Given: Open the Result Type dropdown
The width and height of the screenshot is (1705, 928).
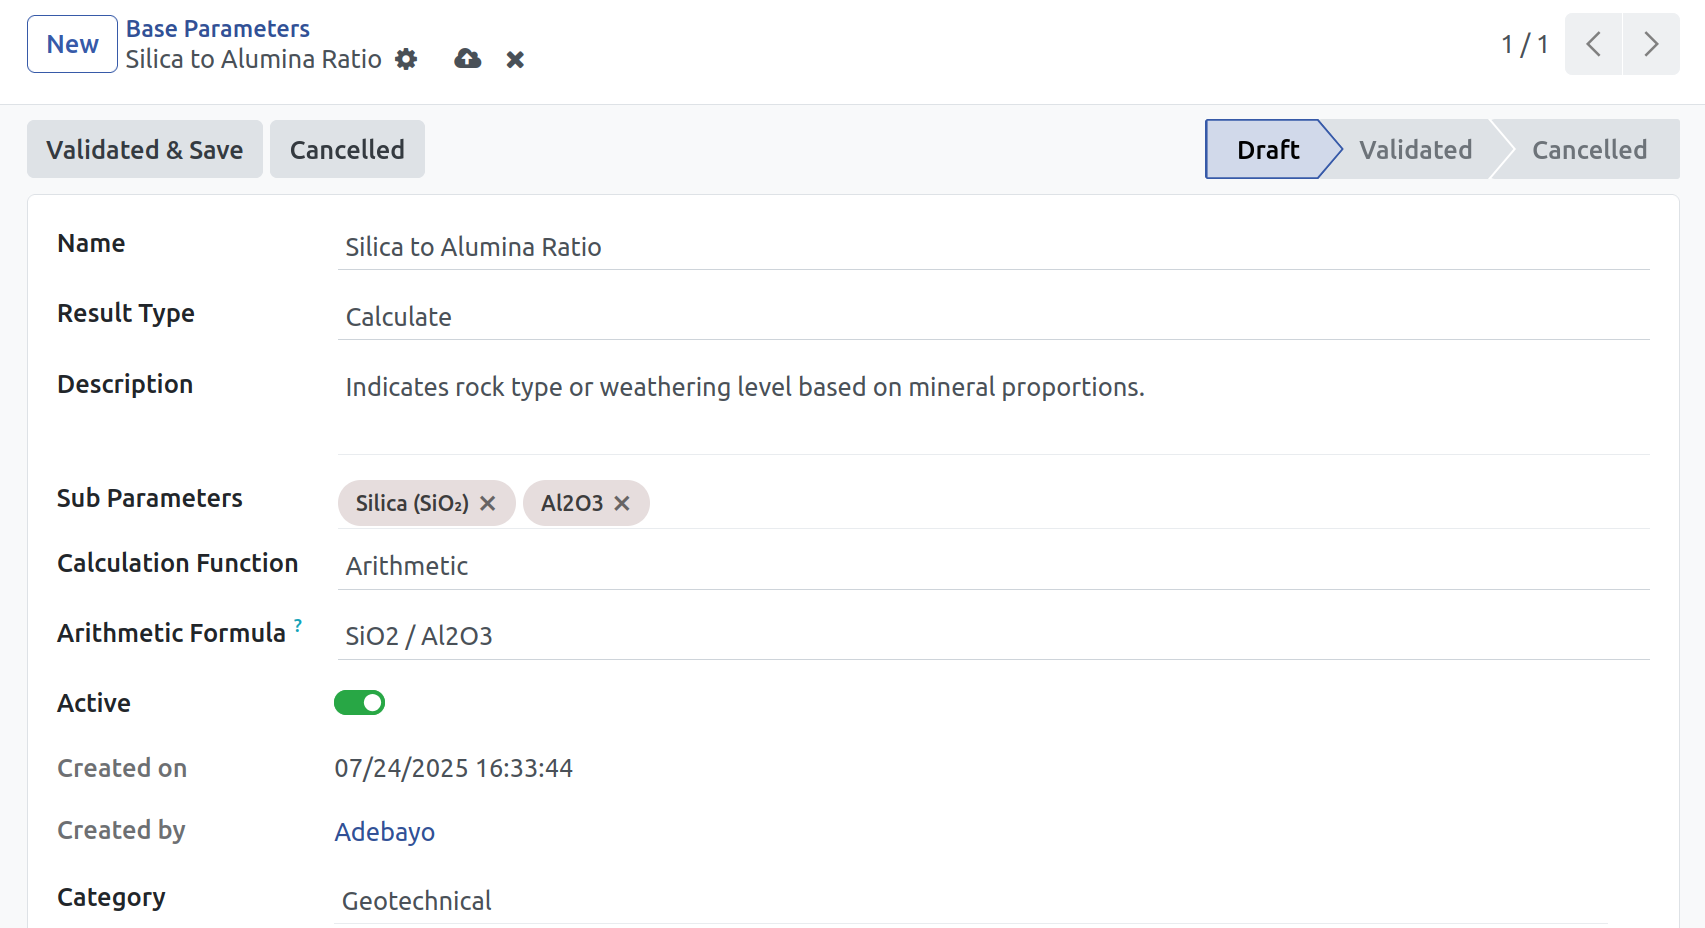Looking at the screenshot, I should 993,317.
